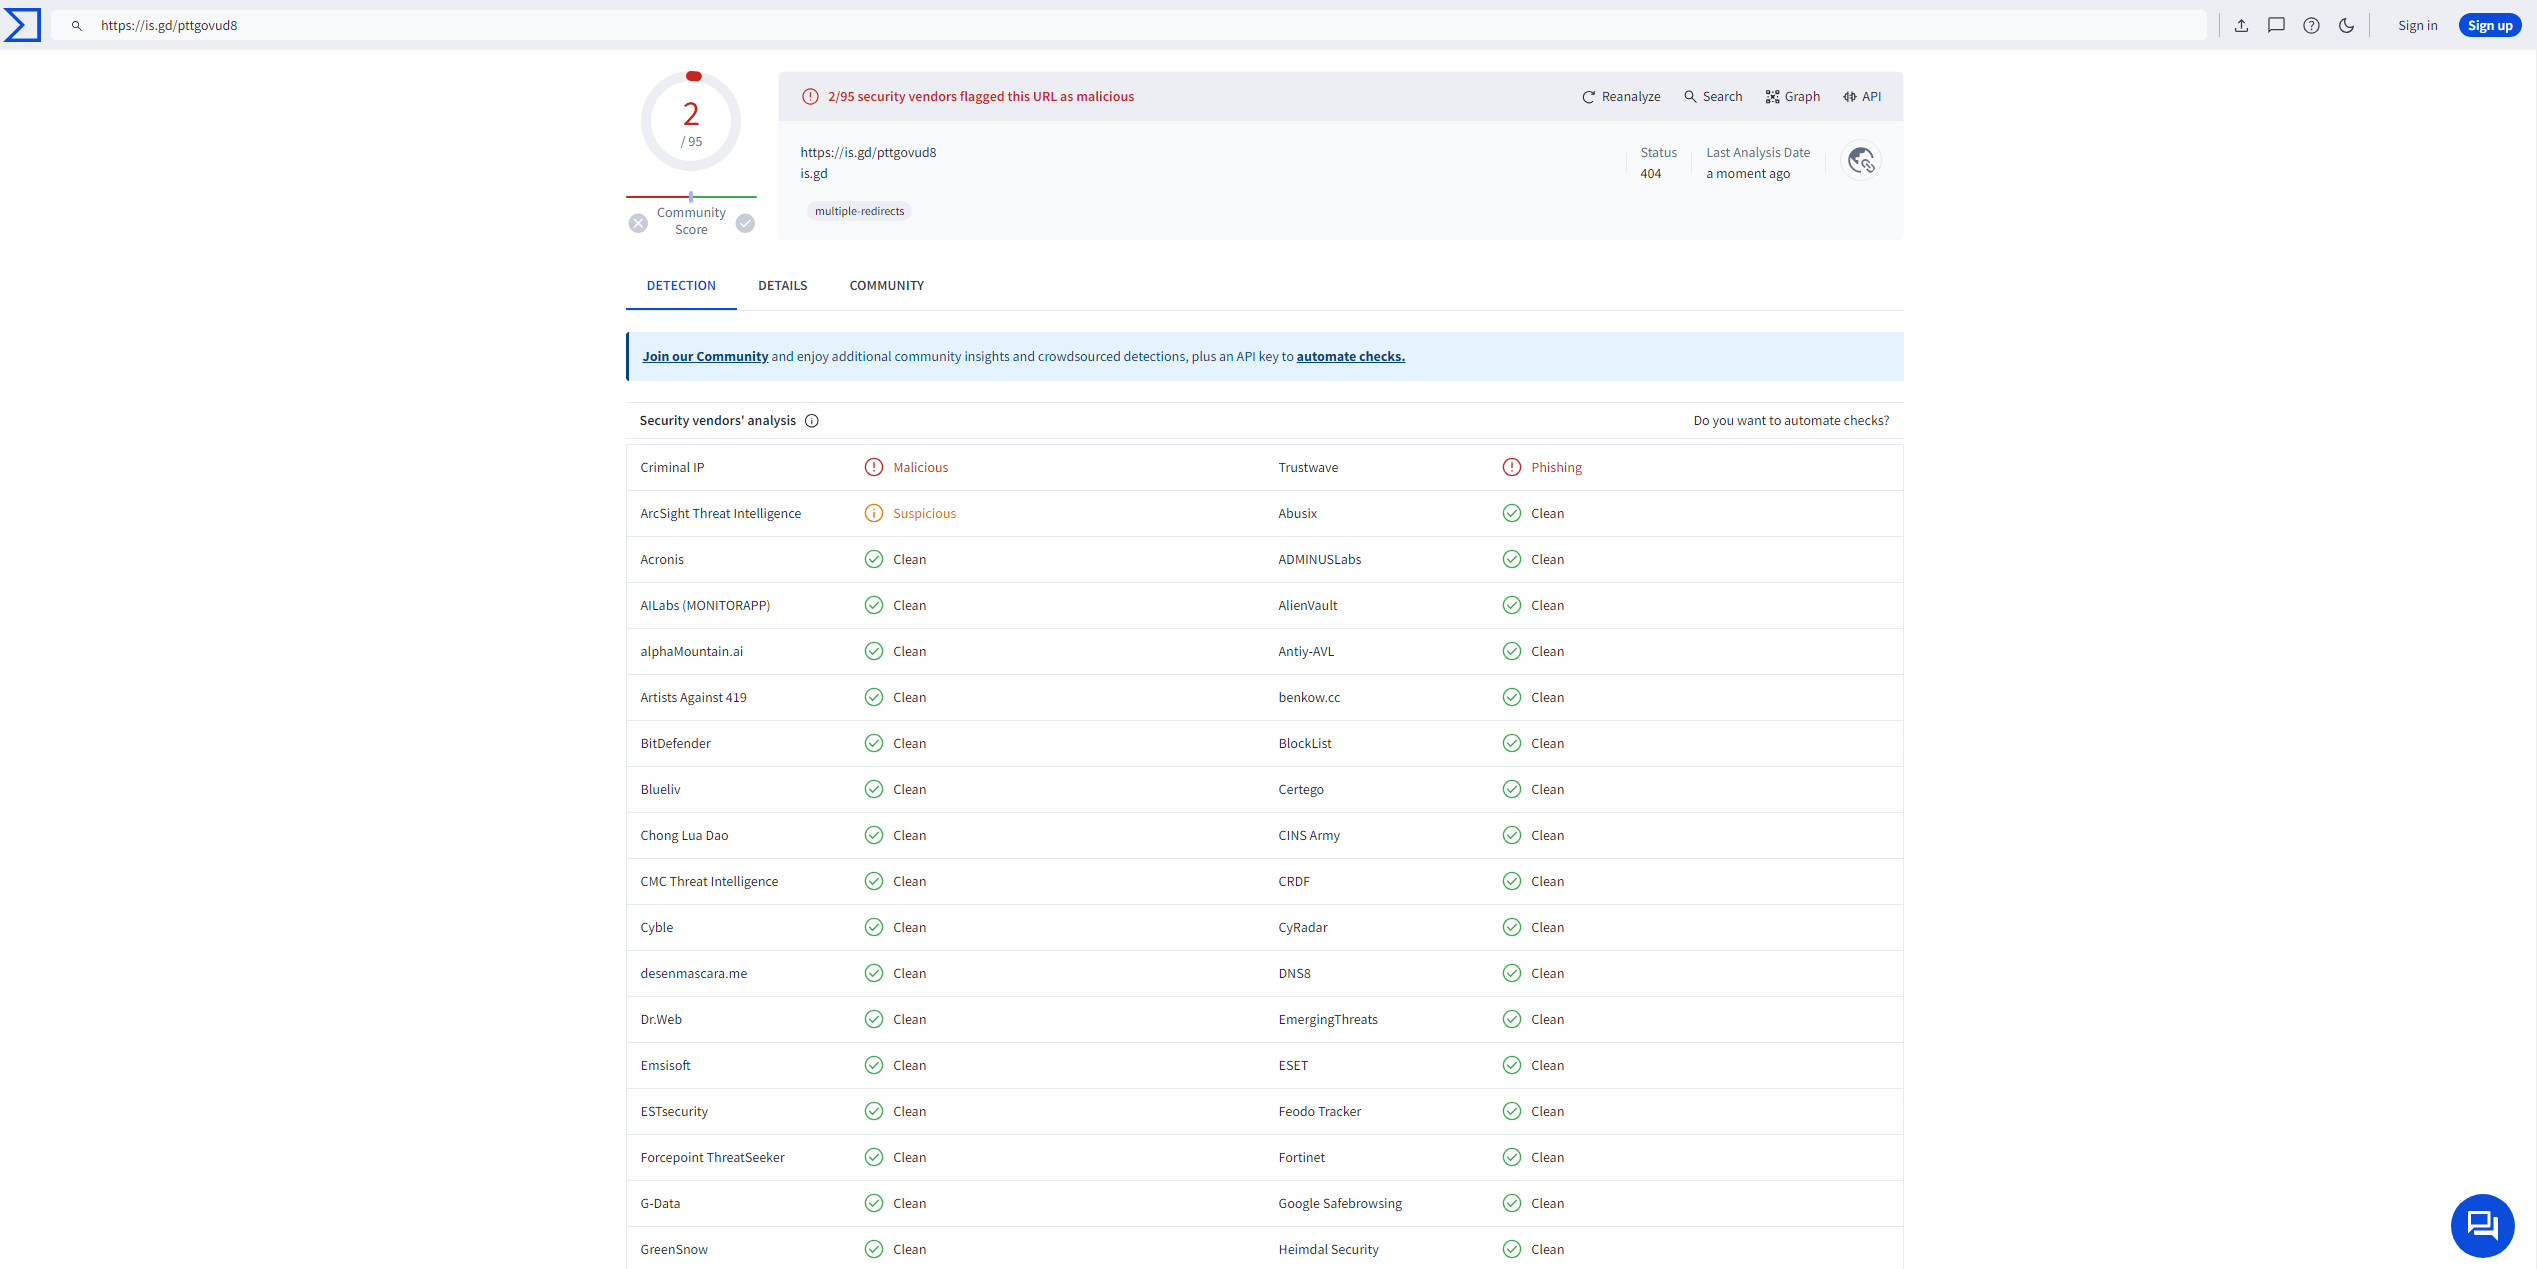Screen dimensions: 2537x1269
Task: Switch to the COMMUNITY tab
Action: click(886, 286)
